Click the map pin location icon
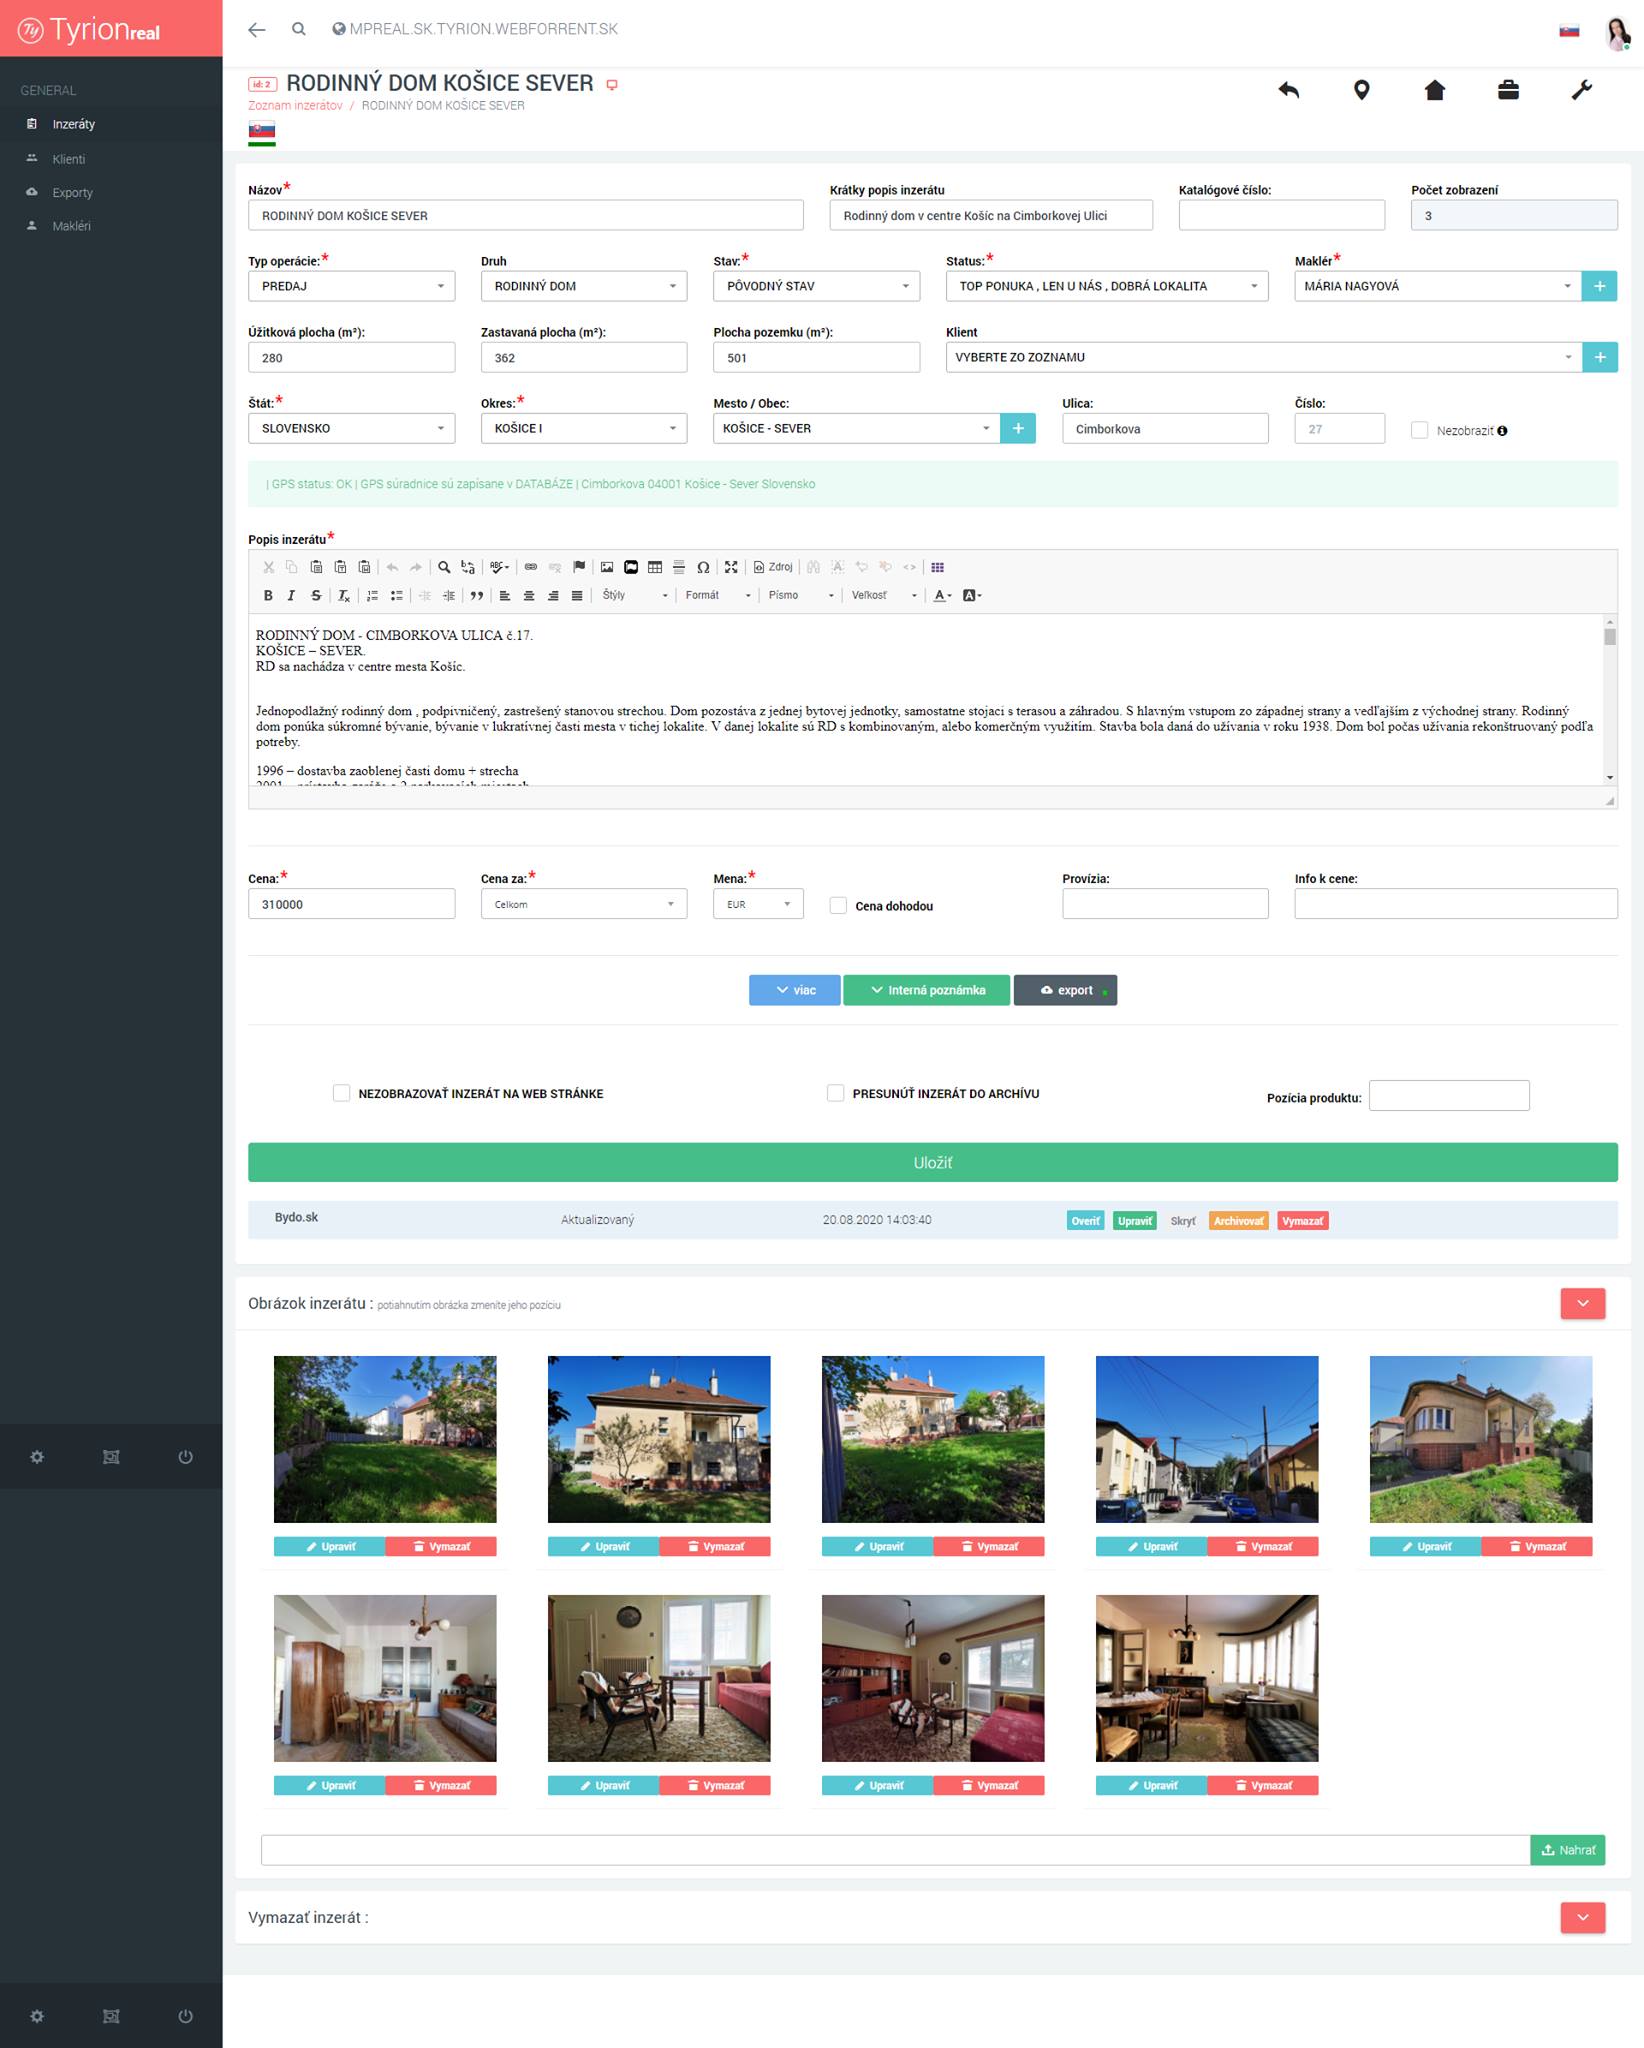Viewport: 1644px width, 2048px height. [1361, 90]
